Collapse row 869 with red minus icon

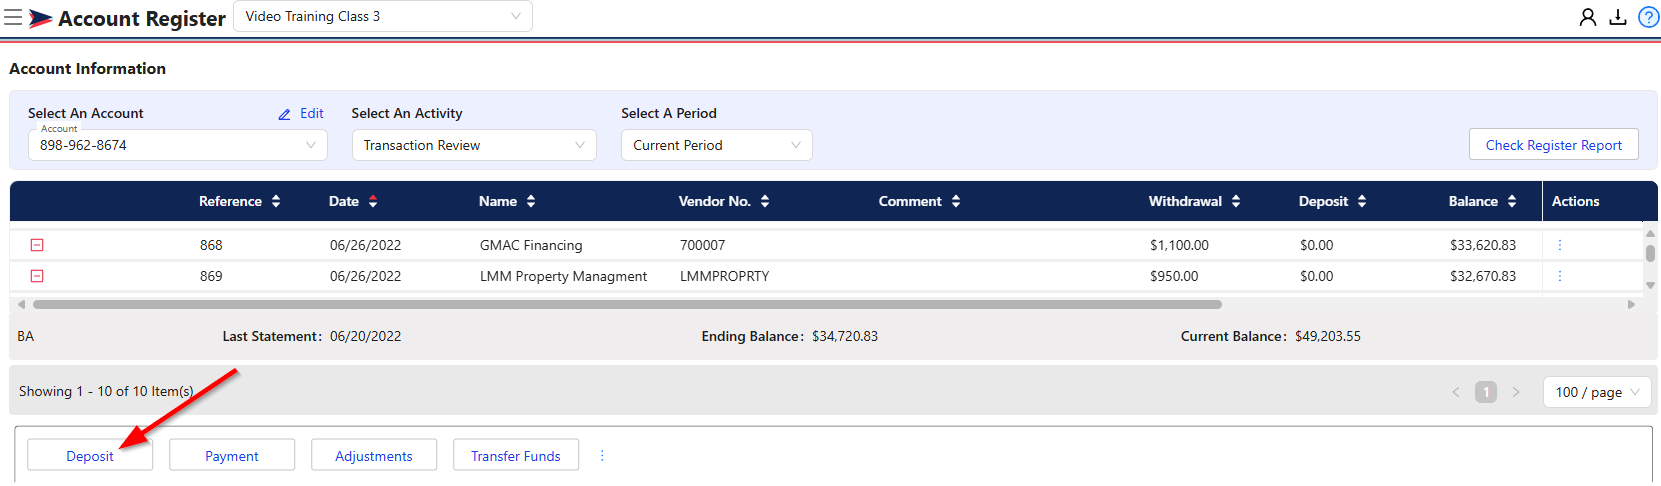pyautogui.click(x=37, y=276)
